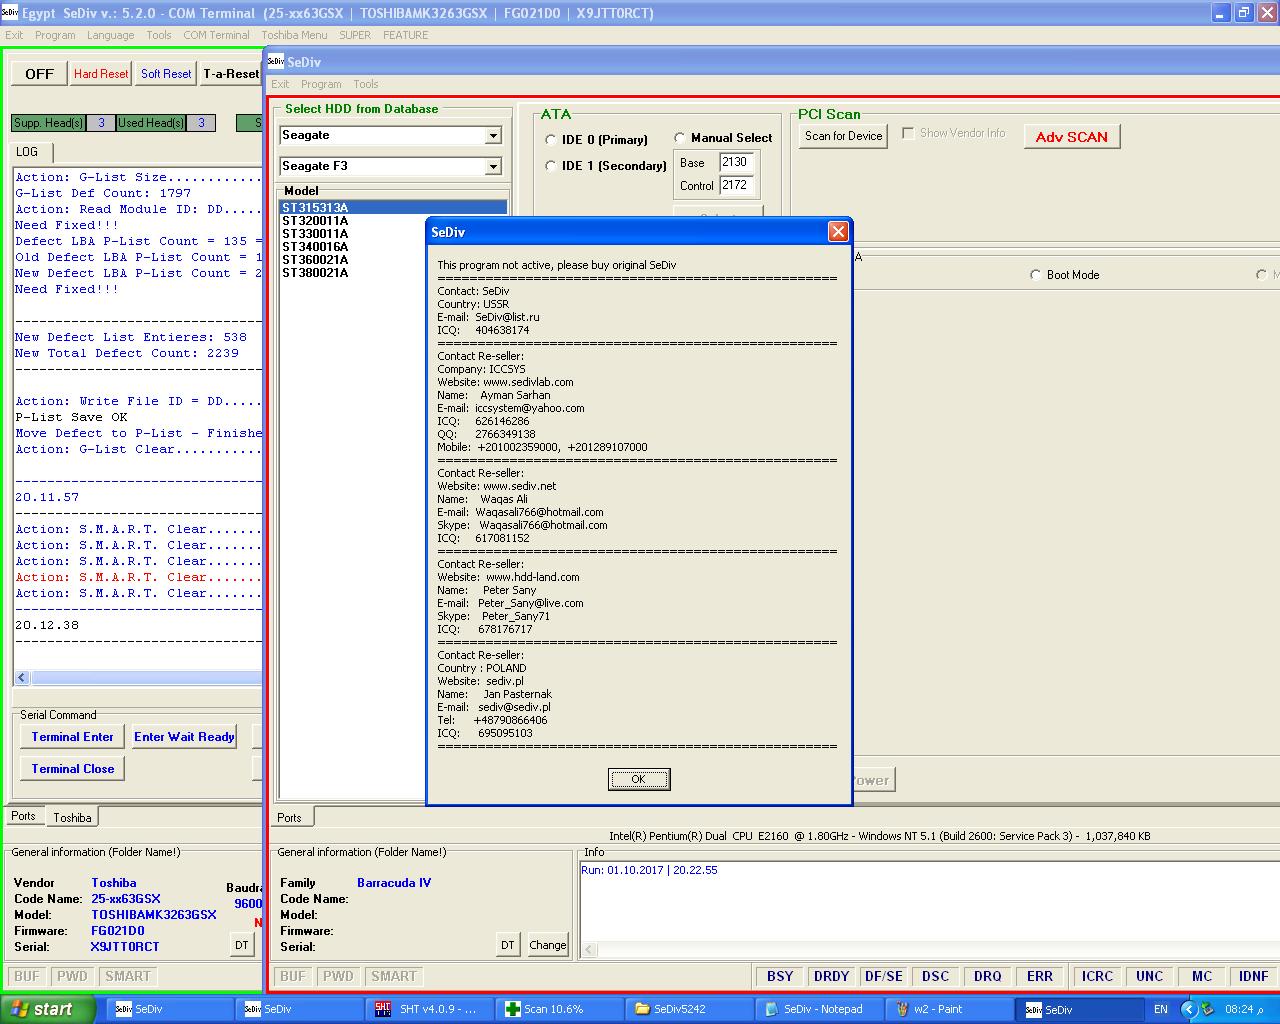Click DT button beside Change
Screen dimensions: 1280x1024
[508, 945]
